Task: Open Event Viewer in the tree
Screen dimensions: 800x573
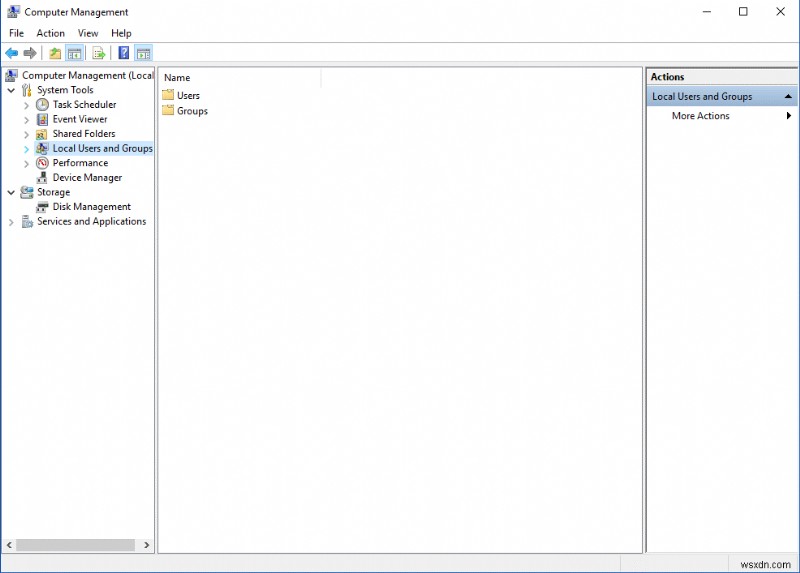Action: 80,119
